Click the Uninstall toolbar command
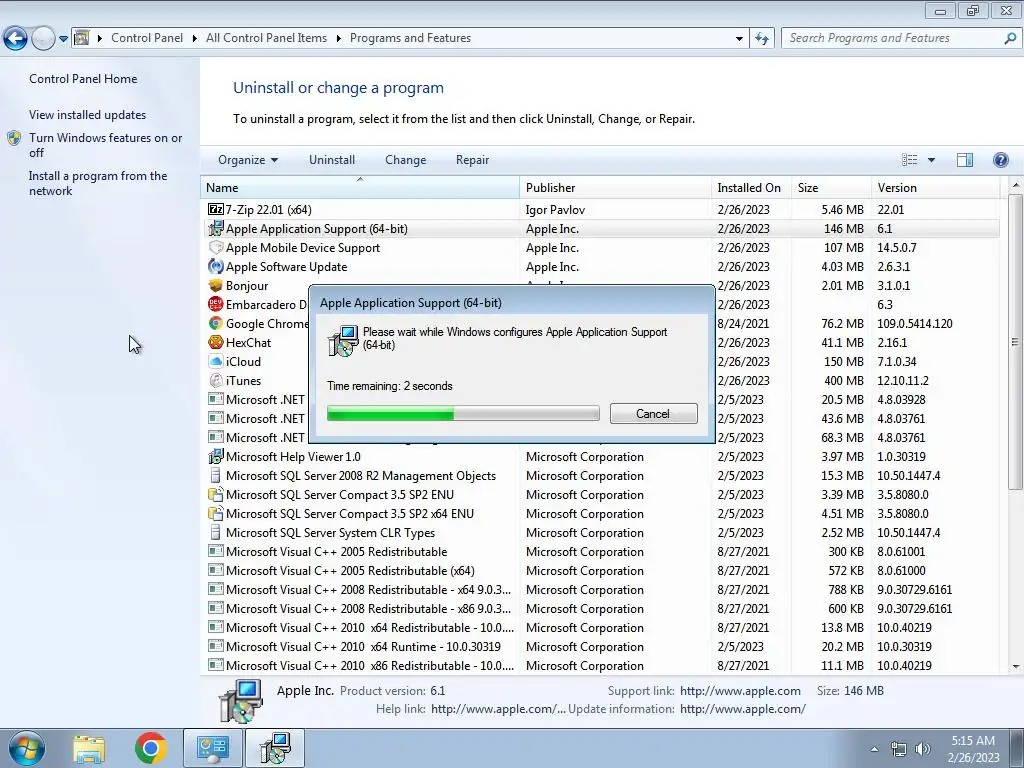The image size is (1024, 768). pyautogui.click(x=332, y=160)
